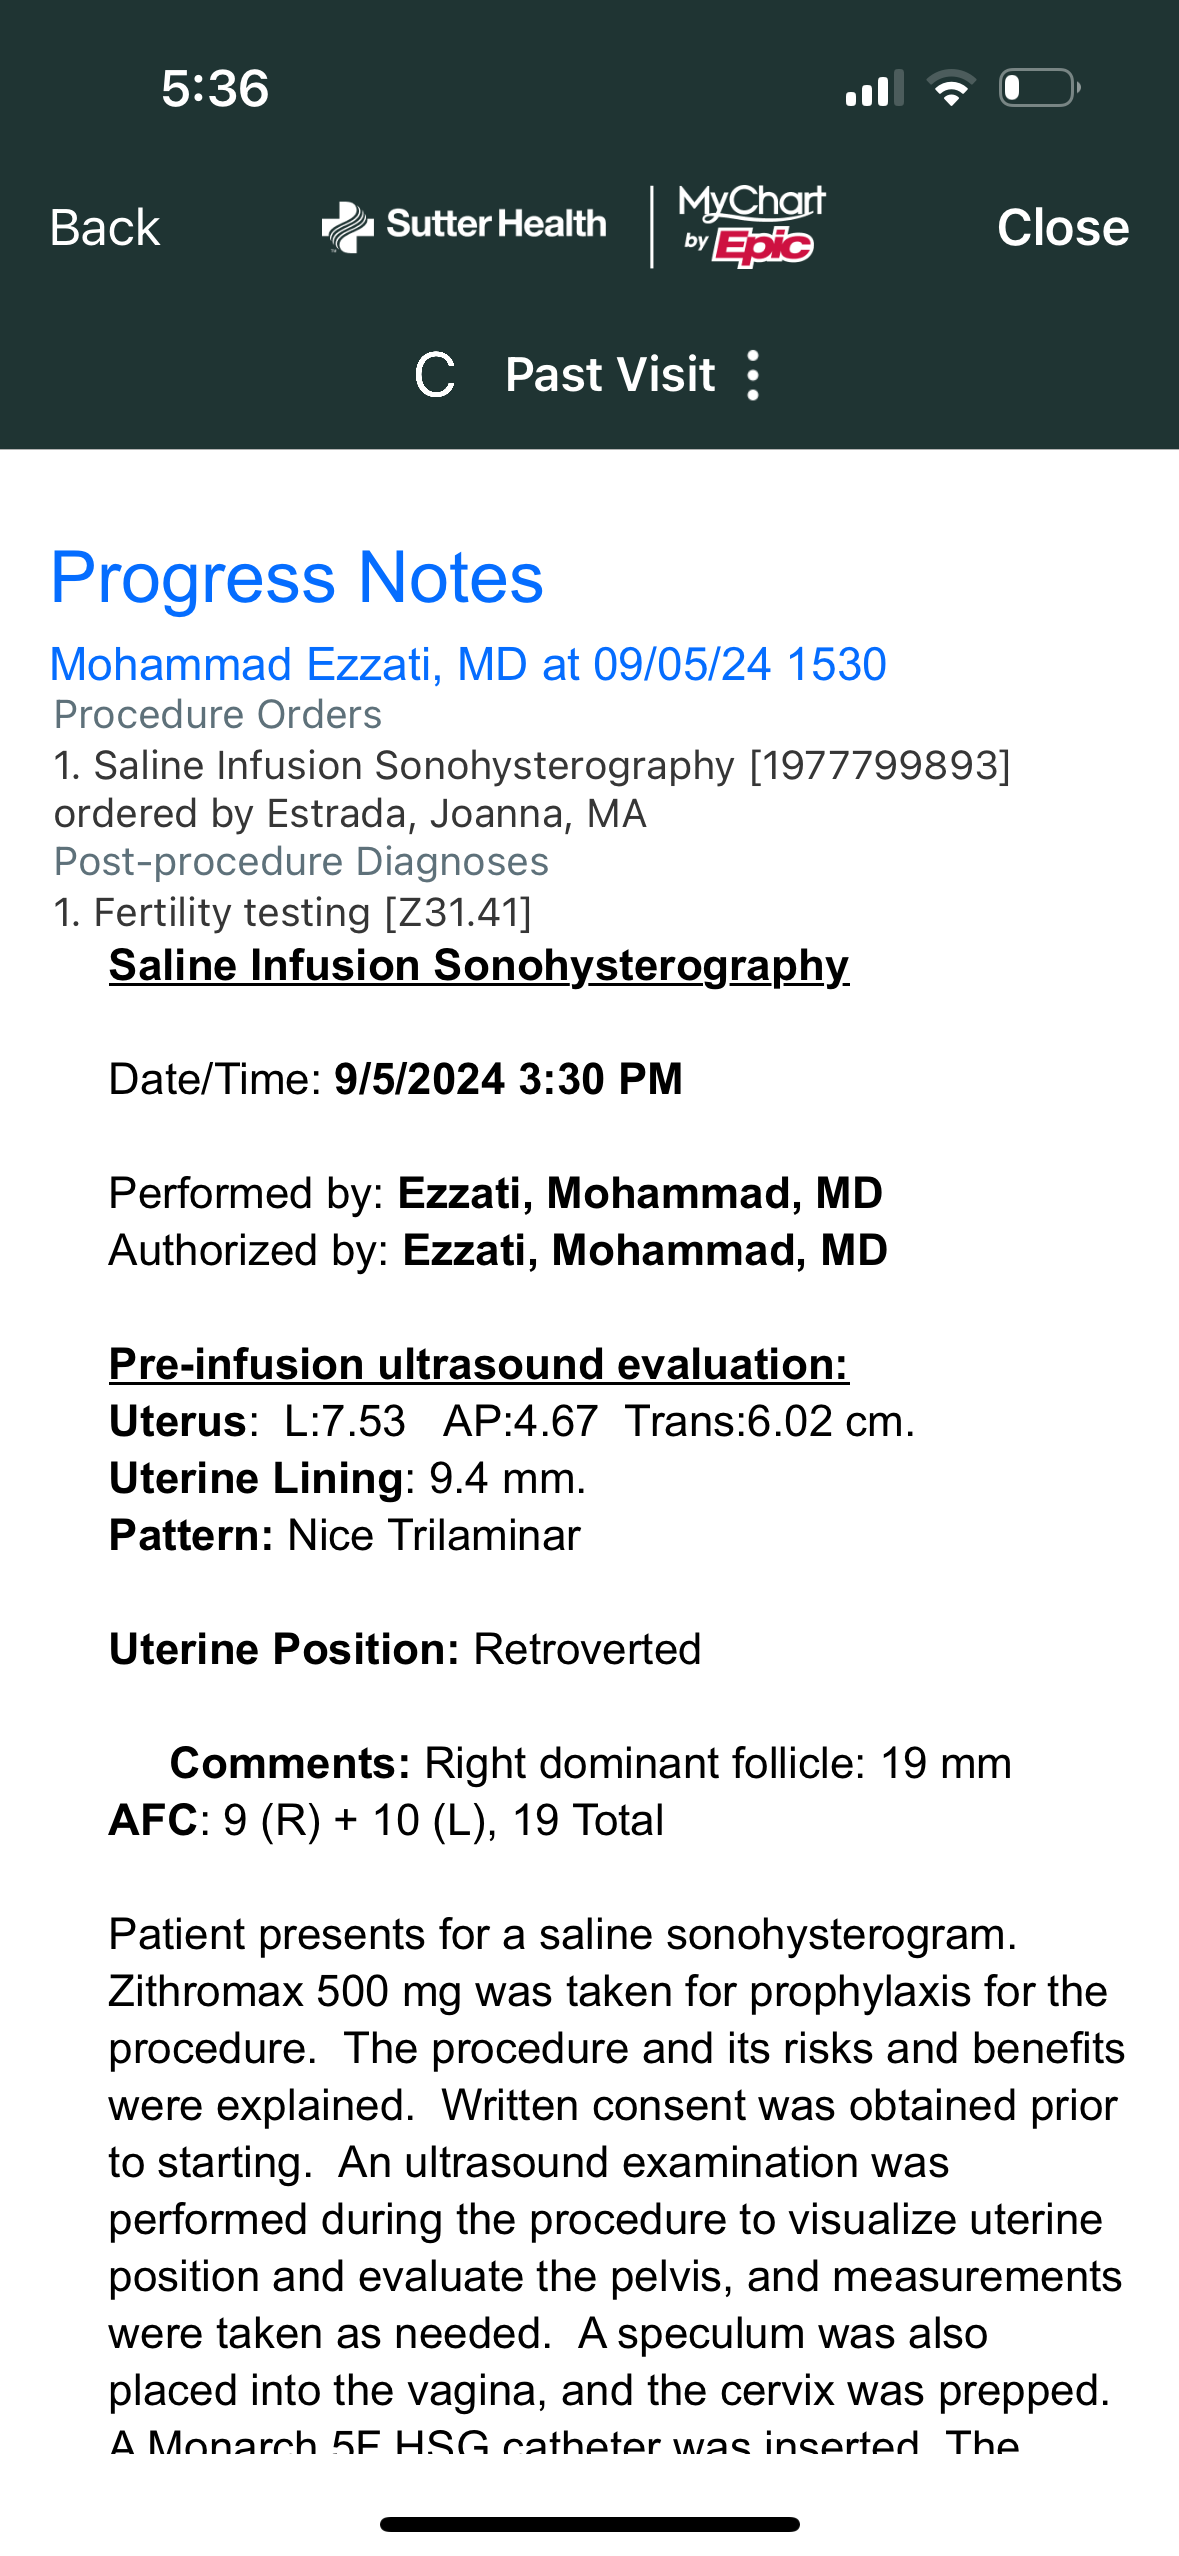Image resolution: width=1179 pixels, height=2556 pixels.
Task: Tap the Sutter Health logo
Action: [464, 226]
